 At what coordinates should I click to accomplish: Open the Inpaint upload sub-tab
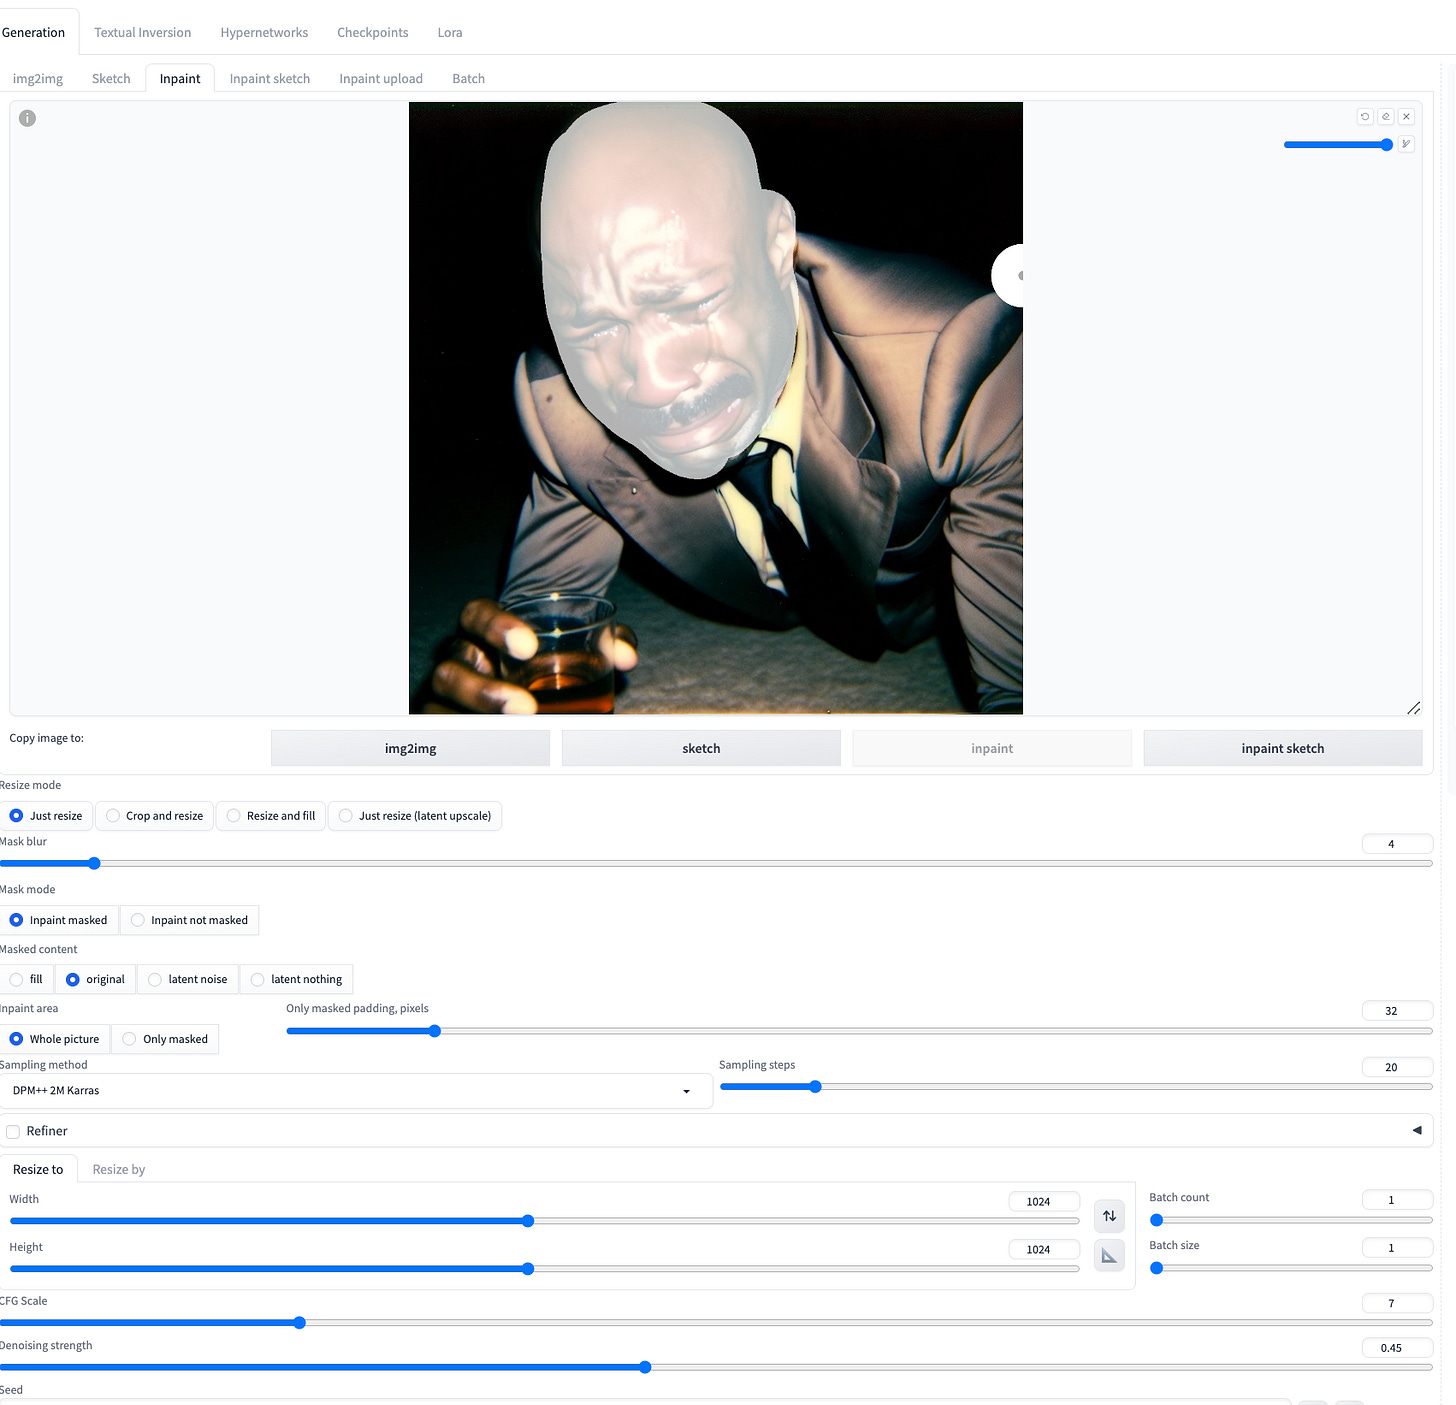click(x=381, y=79)
